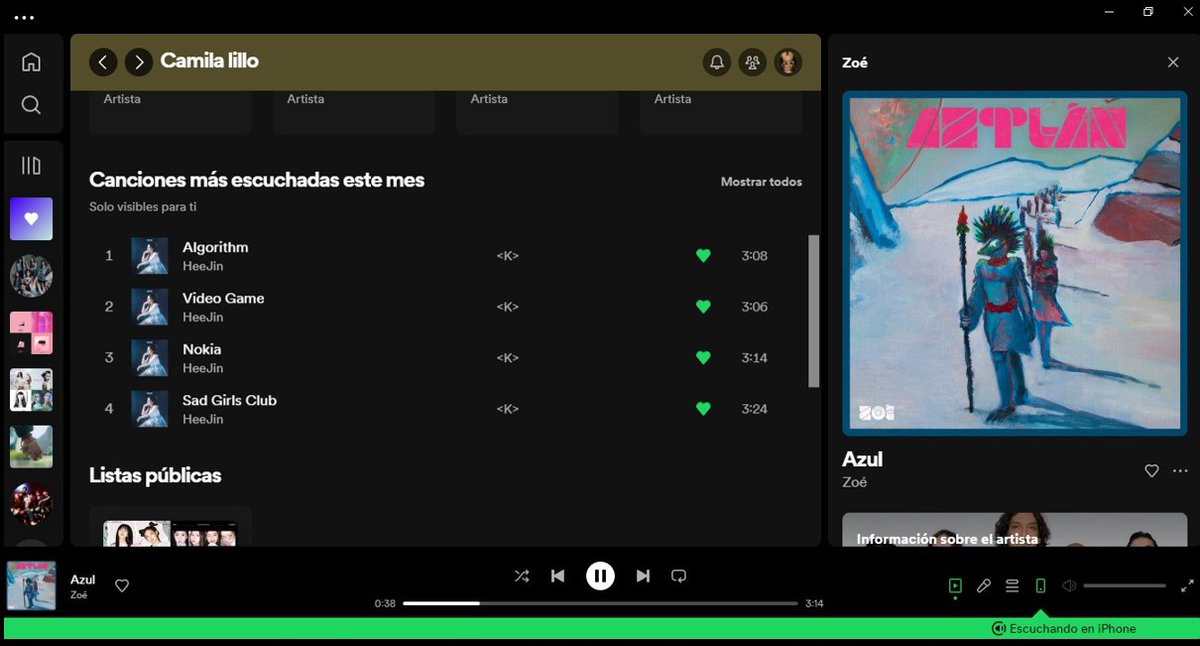This screenshot has width=1200, height=646.
Task: Open more options for Azul in panel
Action: (x=1180, y=471)
